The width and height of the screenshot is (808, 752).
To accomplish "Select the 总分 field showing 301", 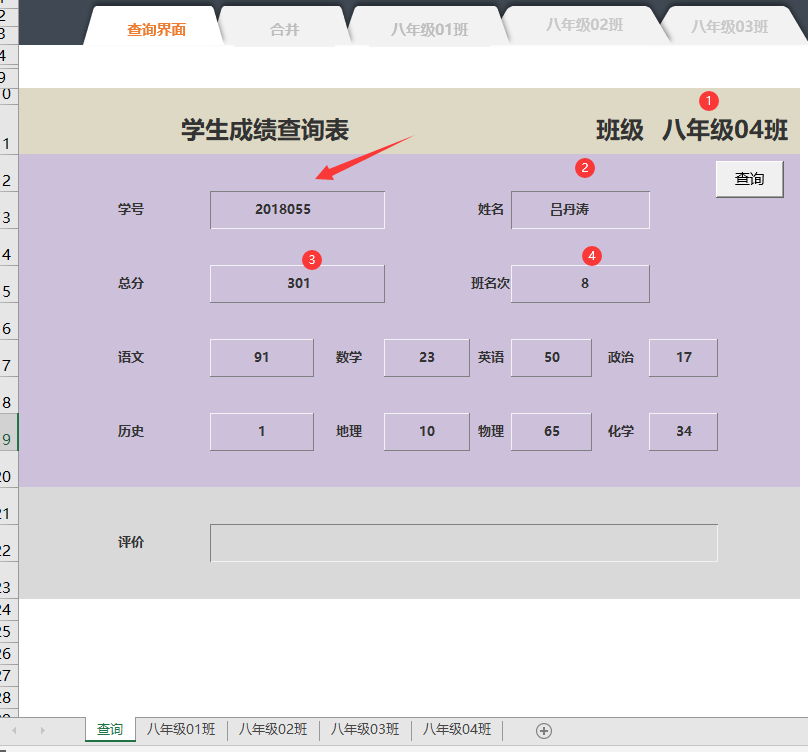I will pyautogui.click(x=297, y=283).
